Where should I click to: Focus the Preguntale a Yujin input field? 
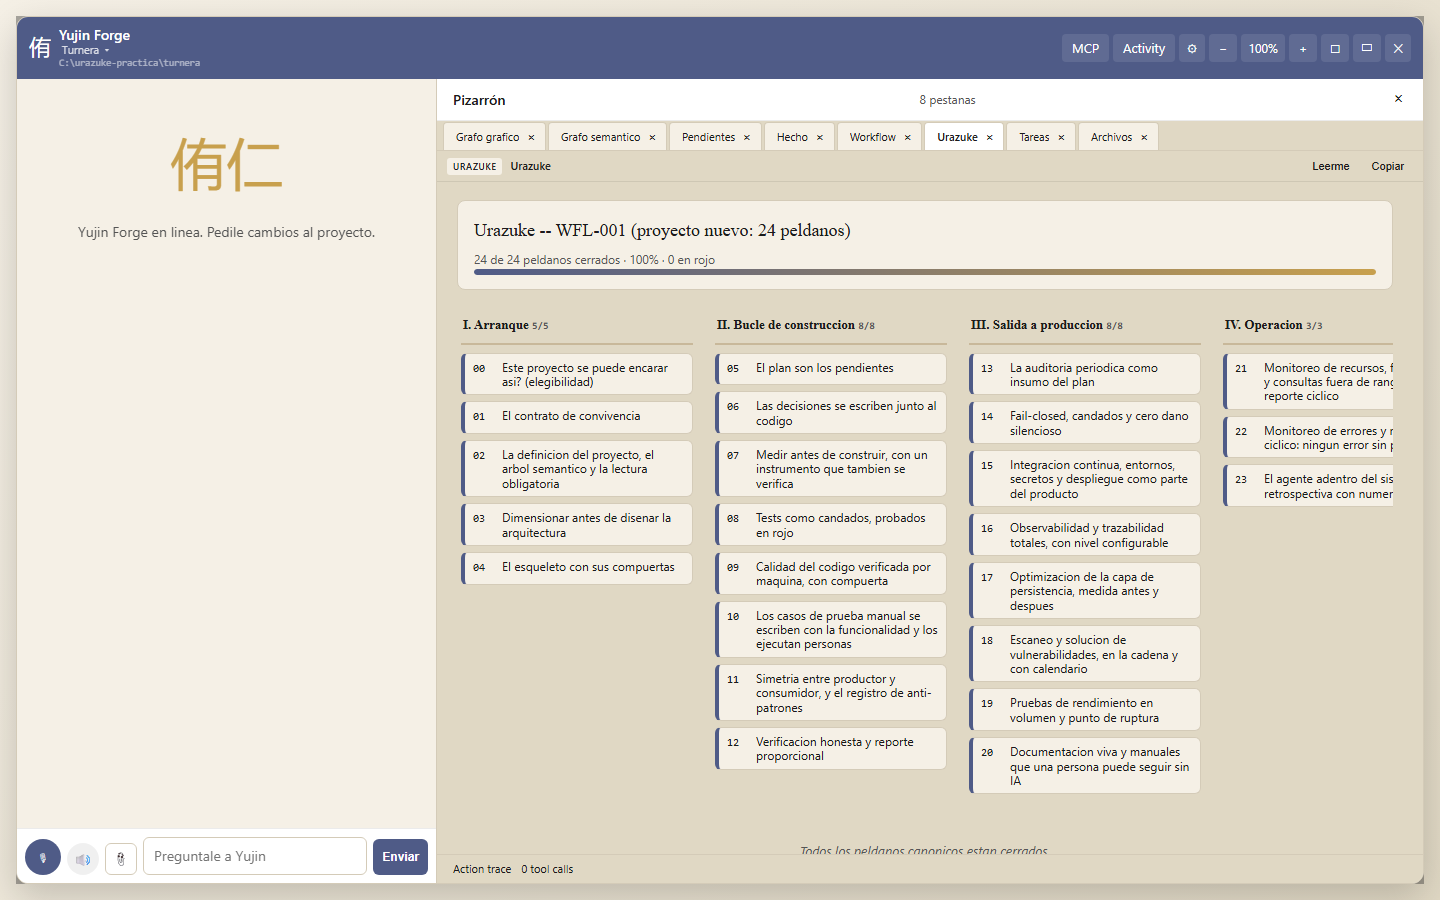[255, 856]
